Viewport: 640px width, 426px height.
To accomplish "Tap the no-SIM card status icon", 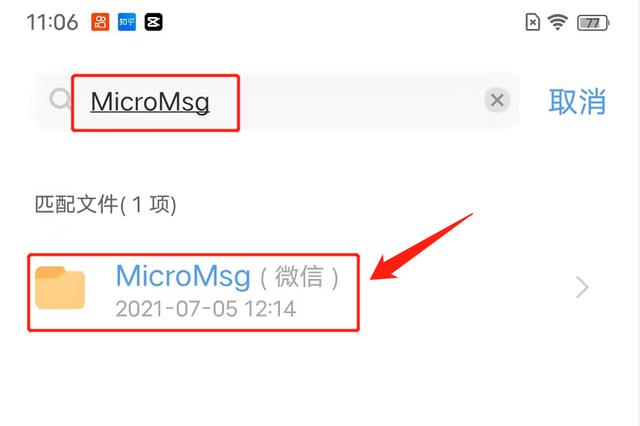I will [x=532, y=22].
